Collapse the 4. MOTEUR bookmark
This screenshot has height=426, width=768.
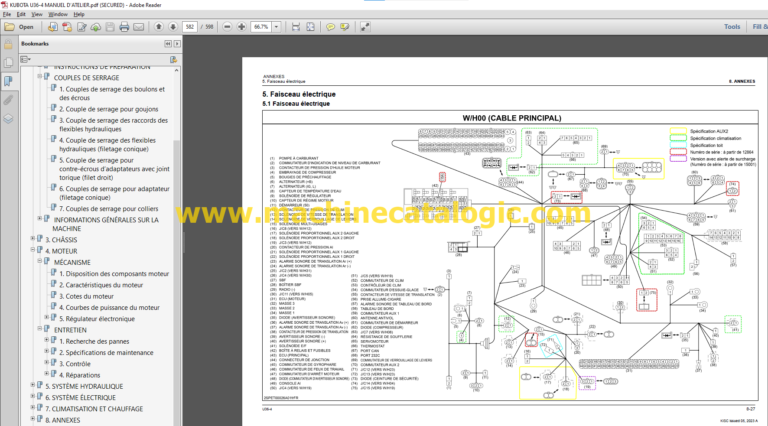(x=33, y=250)
